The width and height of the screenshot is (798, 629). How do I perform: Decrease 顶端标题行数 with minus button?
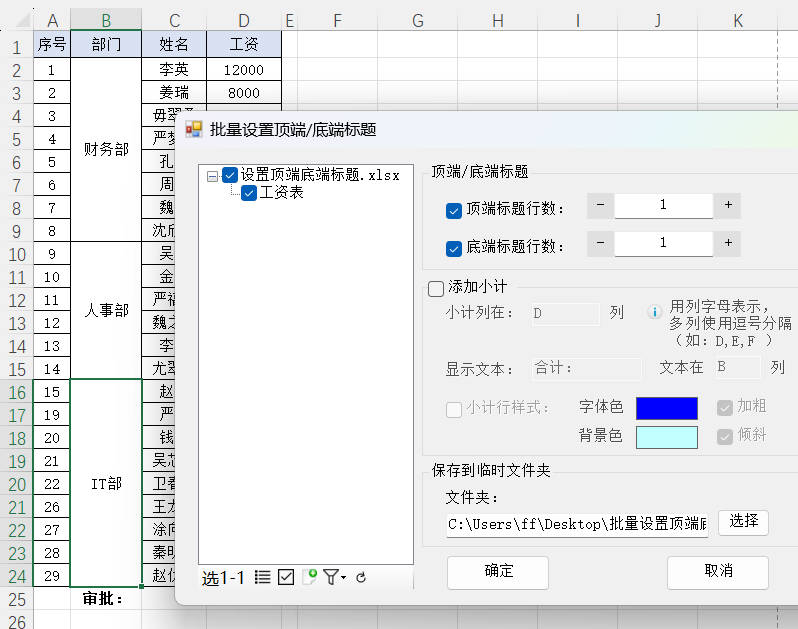tap(600, 205)
